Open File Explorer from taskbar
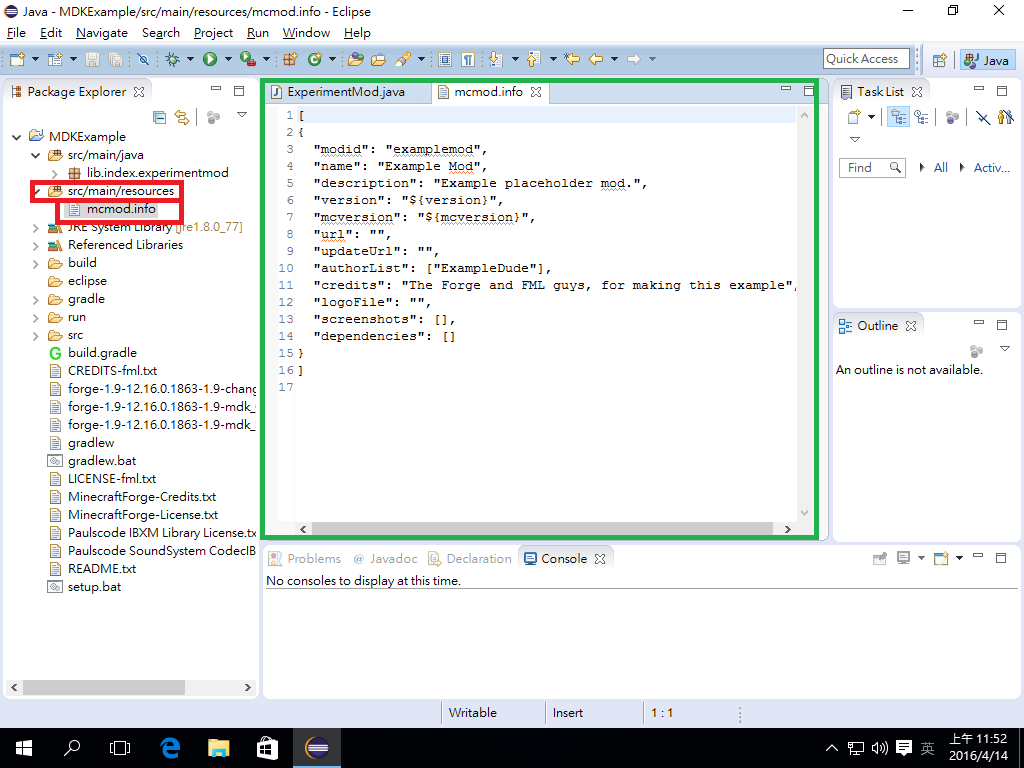 click(219, 748)
